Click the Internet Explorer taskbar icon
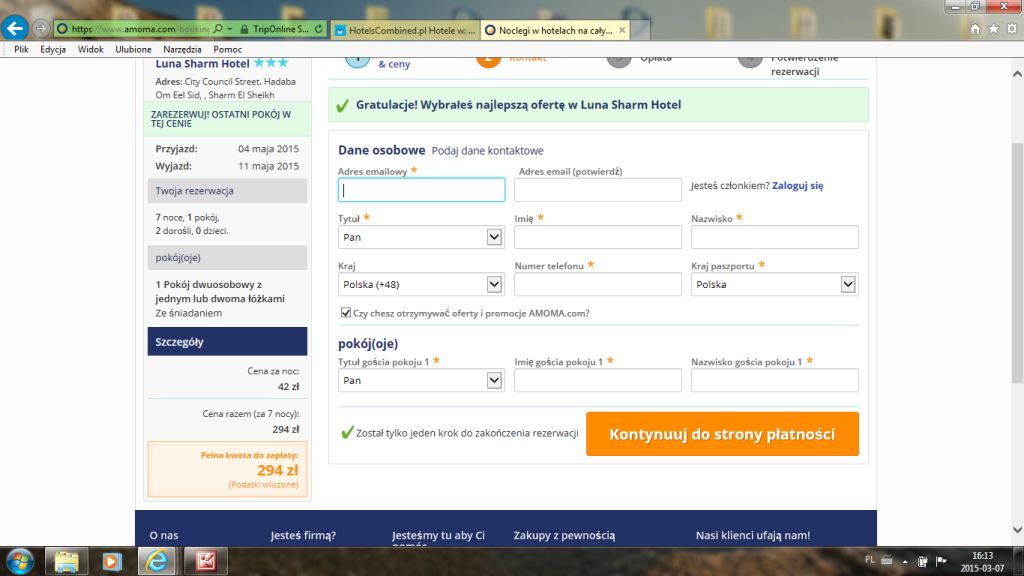This screenshot has width=1024, height=576. click(x=157, y=562)
